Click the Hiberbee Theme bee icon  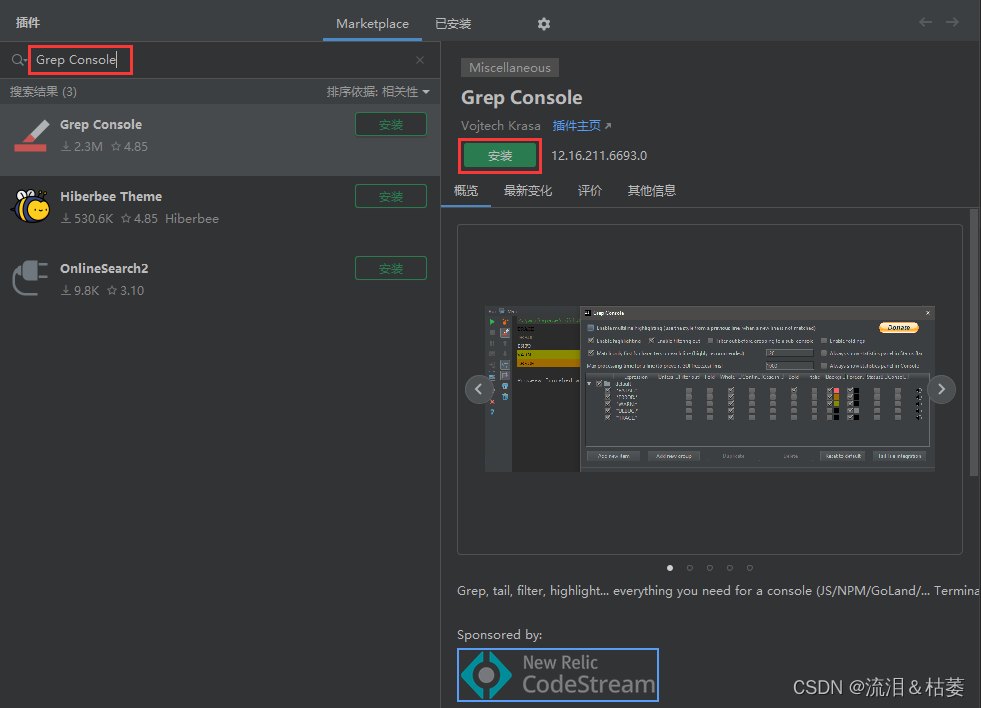point(31,207)
